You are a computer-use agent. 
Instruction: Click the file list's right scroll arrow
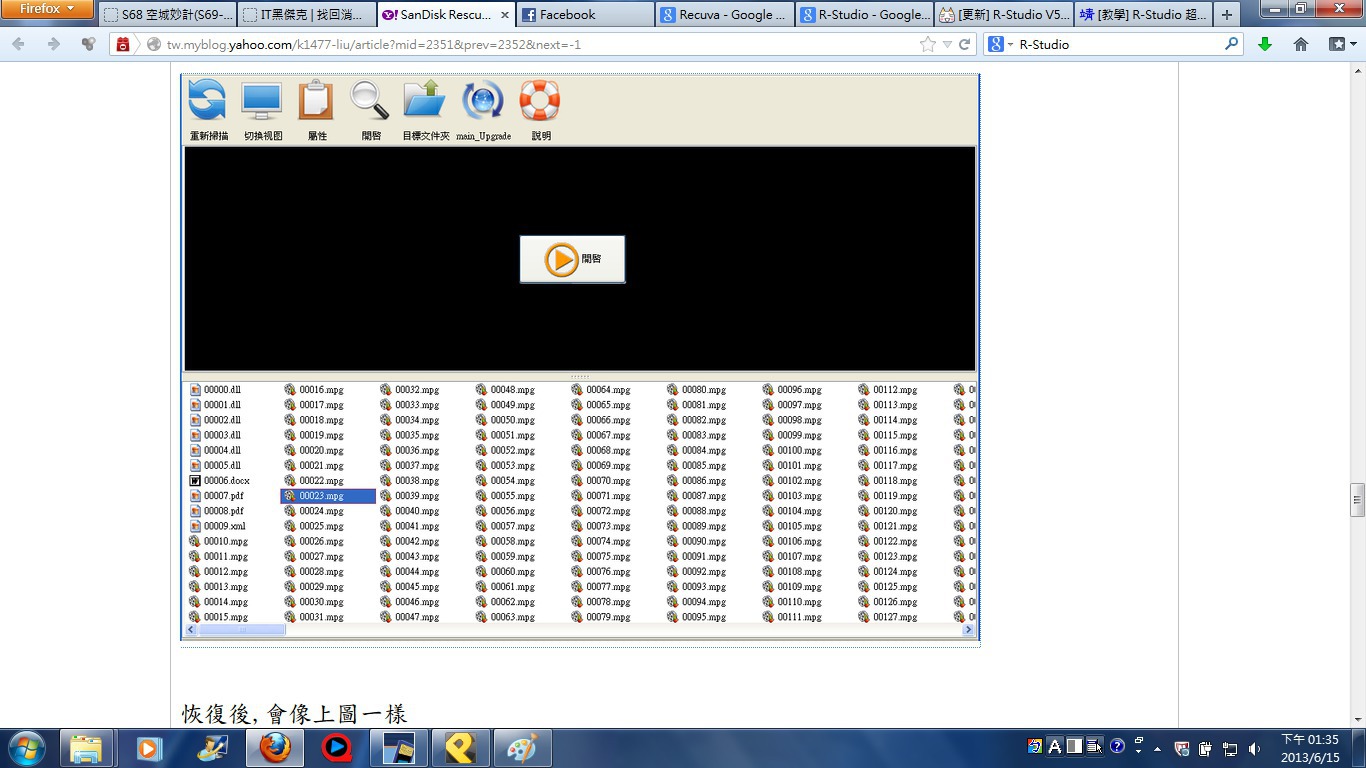[968, 630]
